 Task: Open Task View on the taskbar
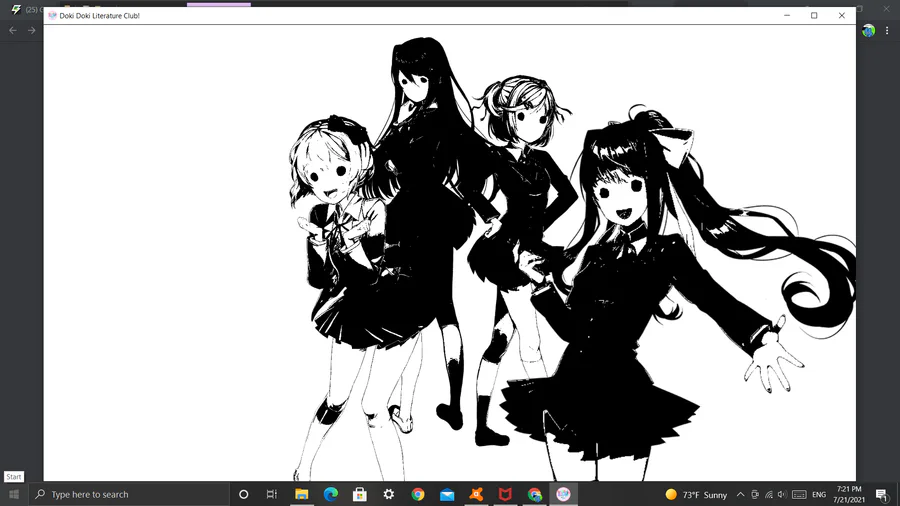272,494
